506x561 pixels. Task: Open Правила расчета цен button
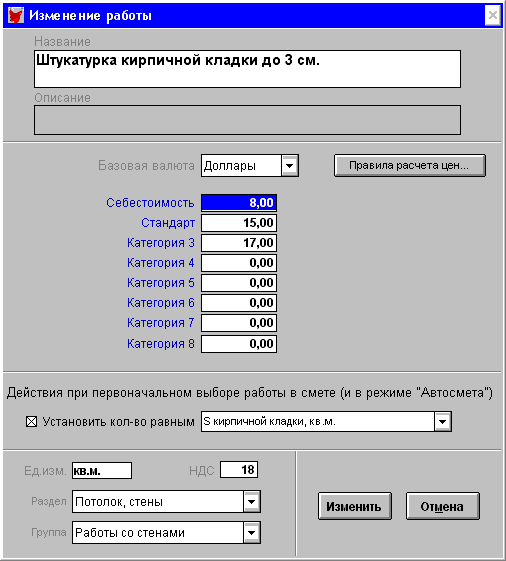410,165
